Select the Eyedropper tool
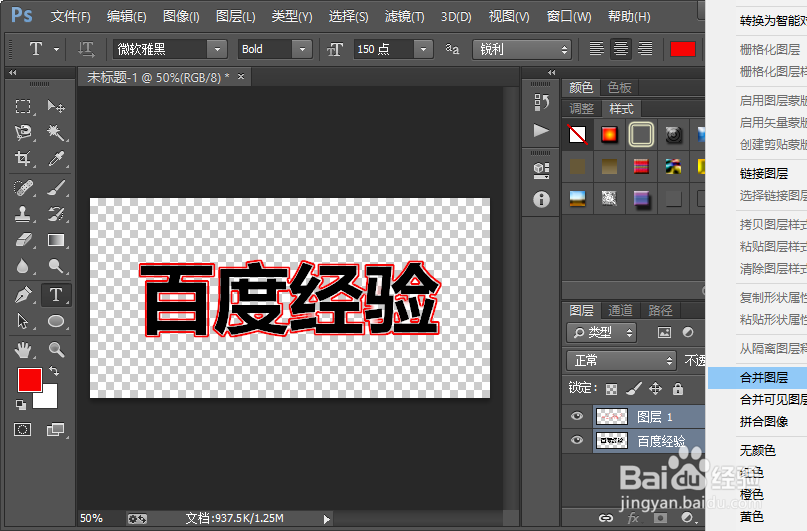 (56, 158)
